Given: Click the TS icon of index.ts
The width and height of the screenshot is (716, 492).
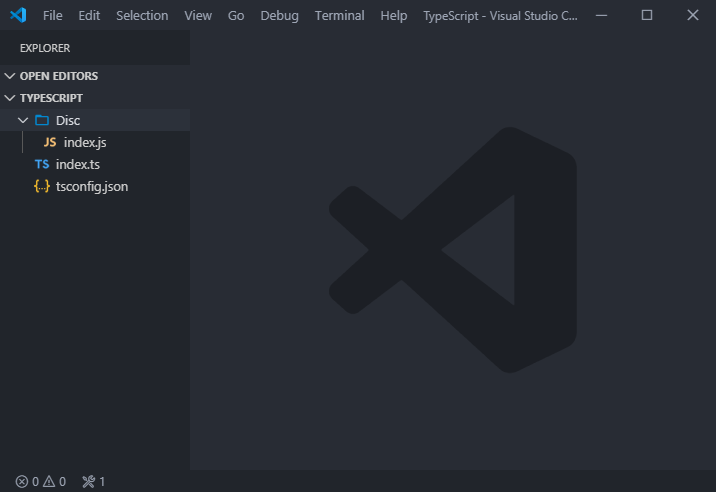Looking at the screenshot, I should click(42, 164).
